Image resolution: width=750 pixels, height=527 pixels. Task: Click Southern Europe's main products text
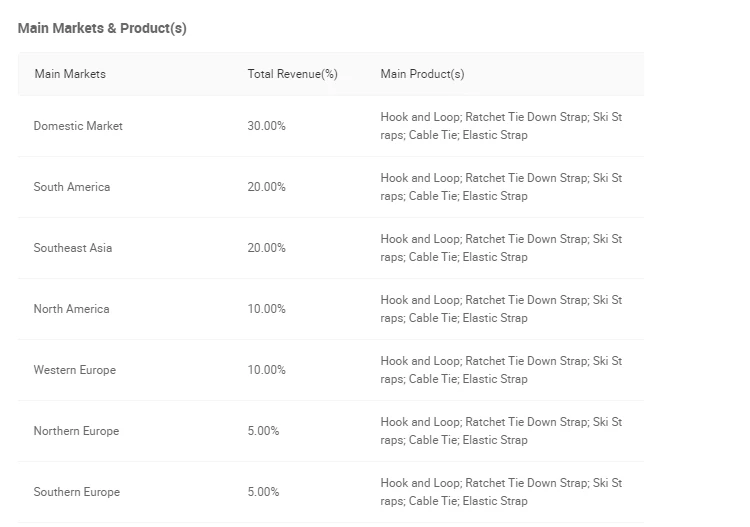click(501, 492)
